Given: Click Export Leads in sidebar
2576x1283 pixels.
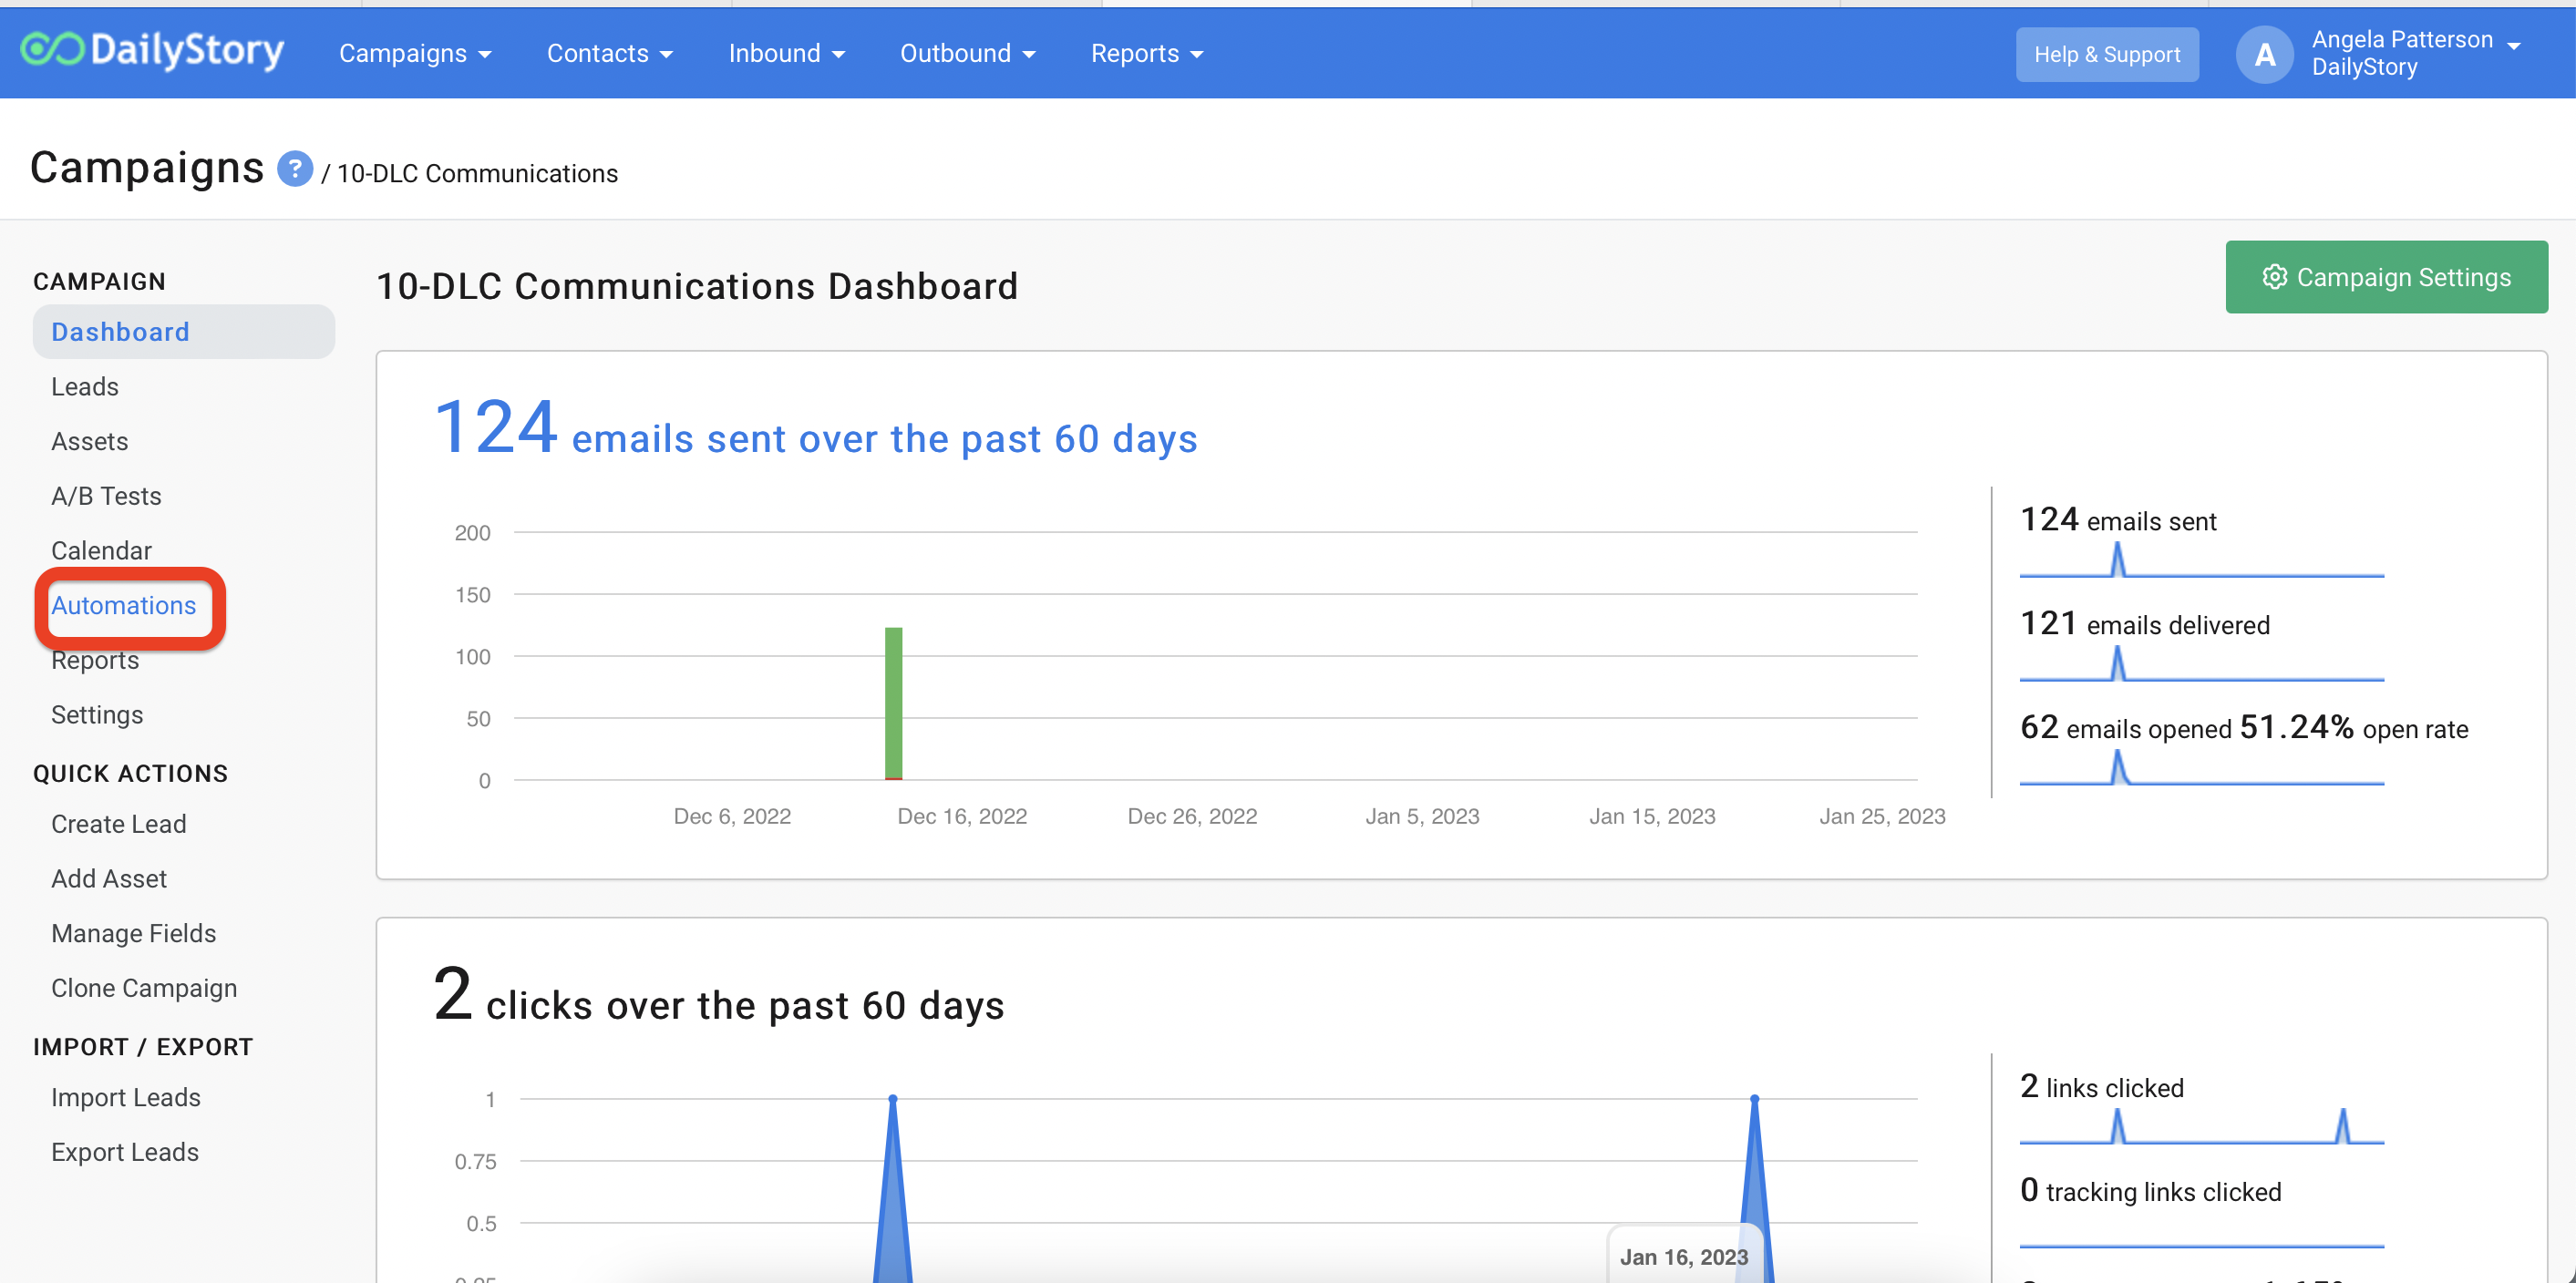Looking at the screenshot, I should coord(125,1152).
